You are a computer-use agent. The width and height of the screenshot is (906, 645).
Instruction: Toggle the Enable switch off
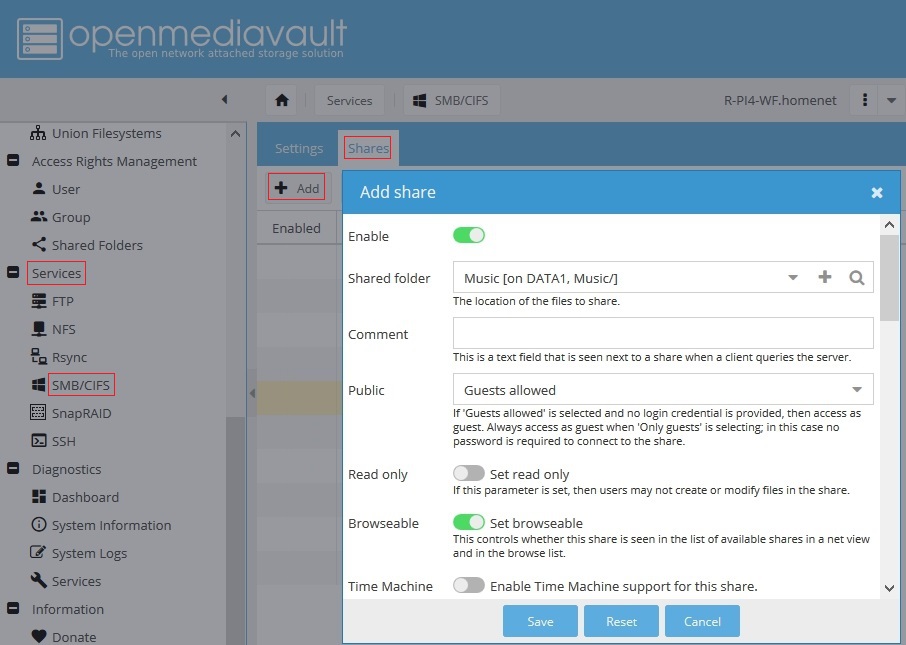point(468,235)
